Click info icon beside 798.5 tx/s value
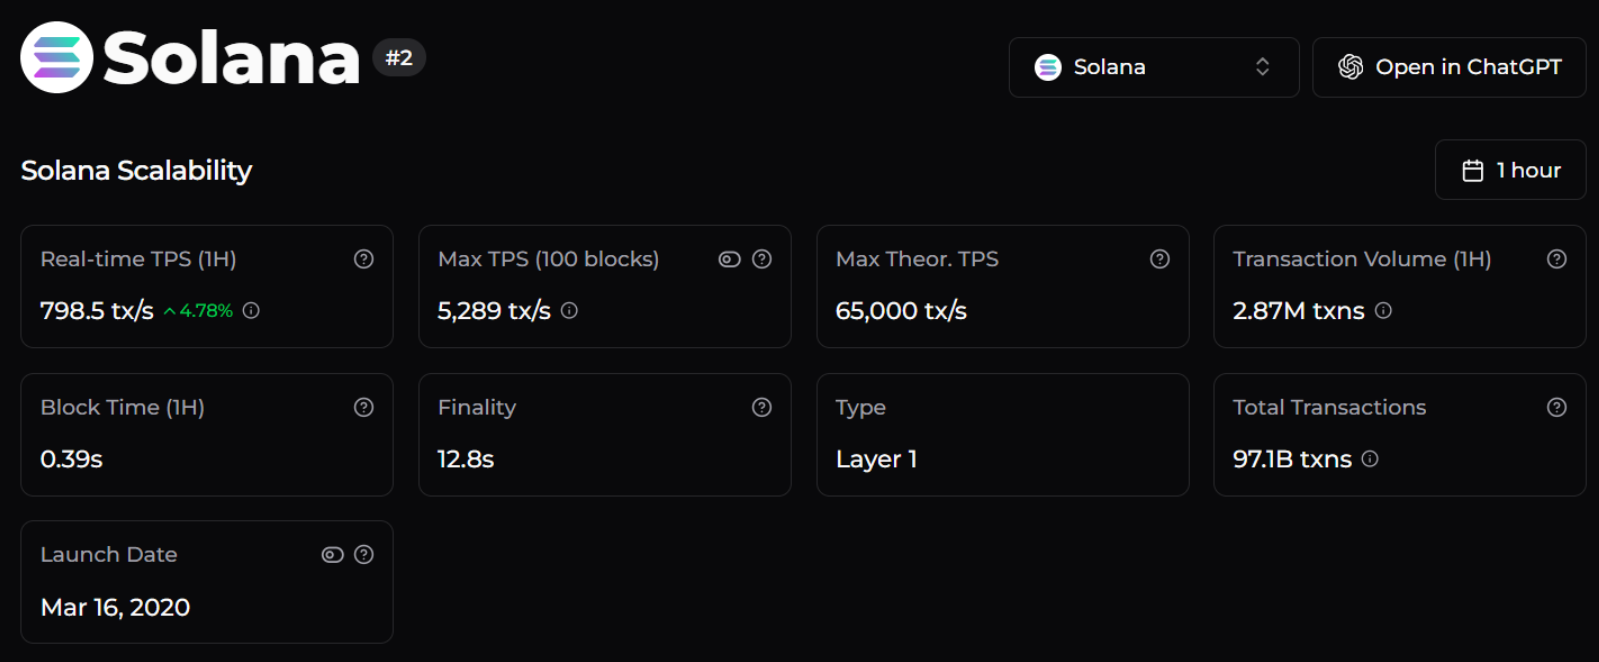Viewport: 1599px width, 662px height. pos(251,311)
